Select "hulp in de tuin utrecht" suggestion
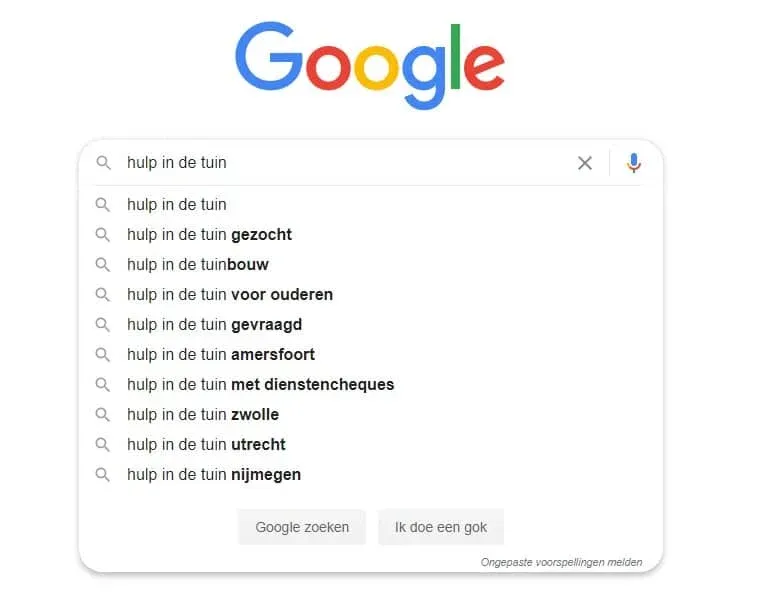Screen dimensions: 775x615 206,445
